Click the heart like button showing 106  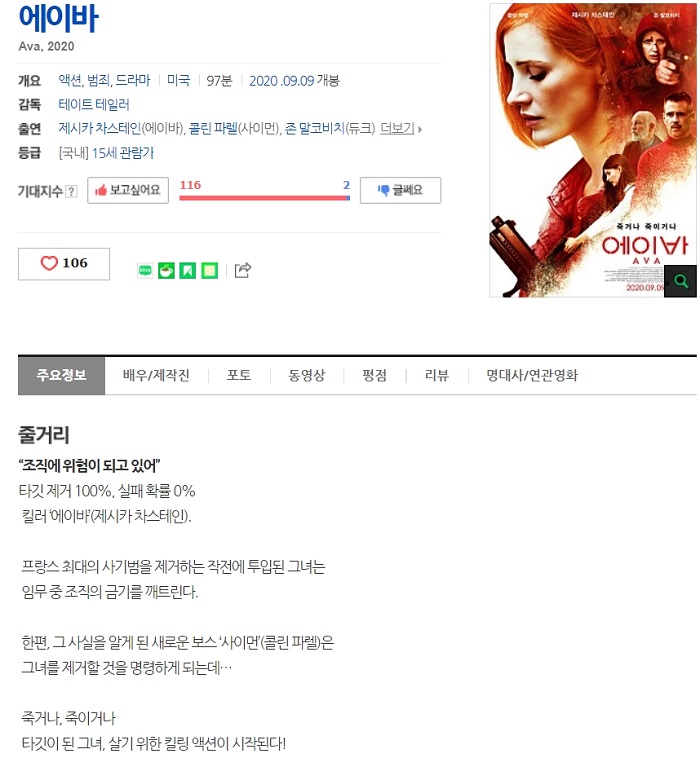pos(64,263)
